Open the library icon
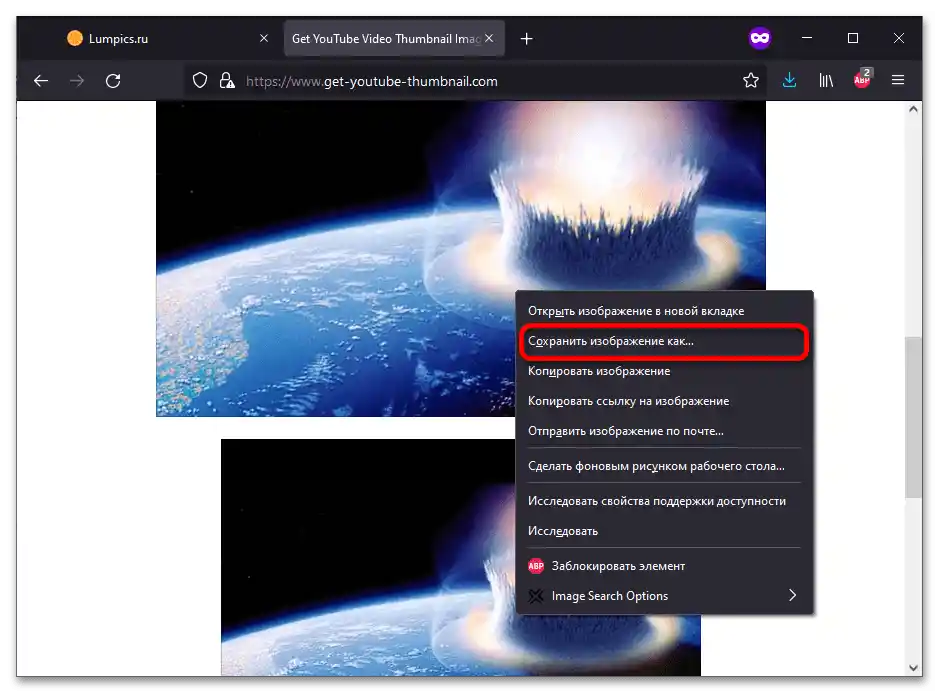Viewport: 939px width, 693px height. pos(826,80)
